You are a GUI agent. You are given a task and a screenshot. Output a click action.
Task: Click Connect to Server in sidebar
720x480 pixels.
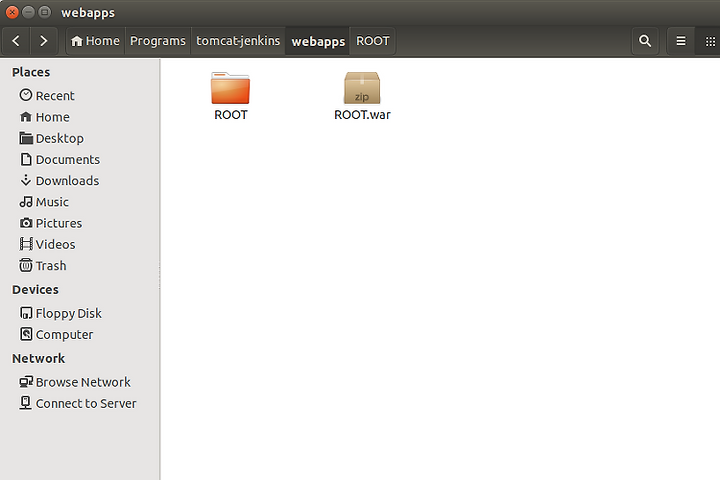coord(78,403)
